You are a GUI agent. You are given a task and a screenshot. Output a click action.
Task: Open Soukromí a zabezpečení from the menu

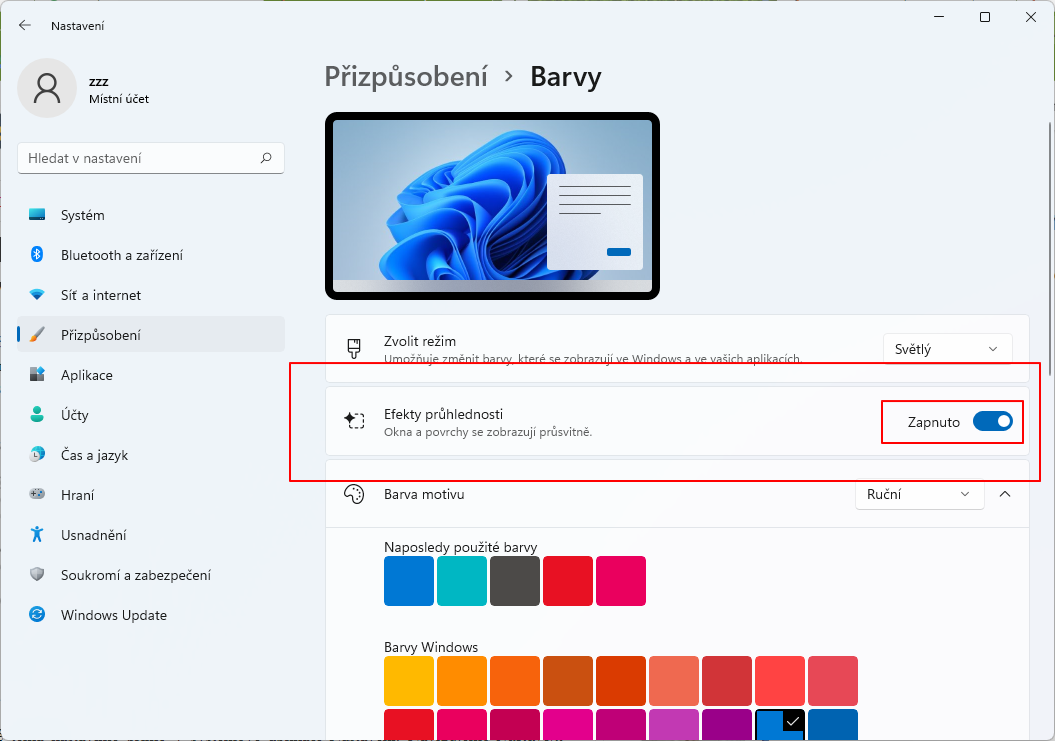coord(36,574)
